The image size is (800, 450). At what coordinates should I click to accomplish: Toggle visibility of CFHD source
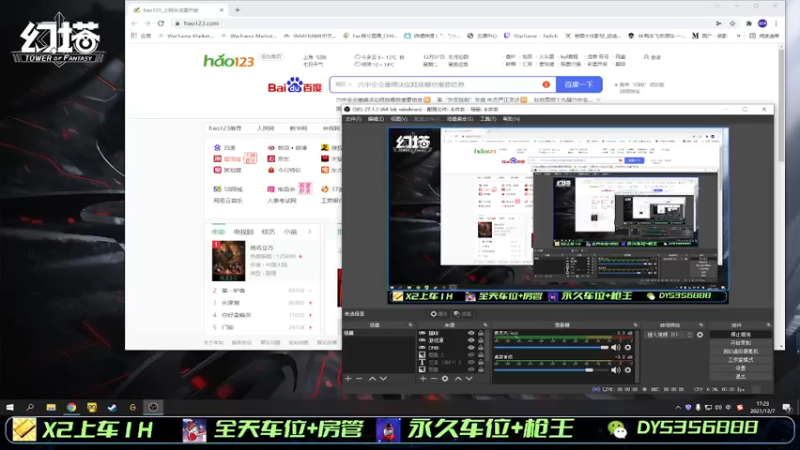coord(471,347)
